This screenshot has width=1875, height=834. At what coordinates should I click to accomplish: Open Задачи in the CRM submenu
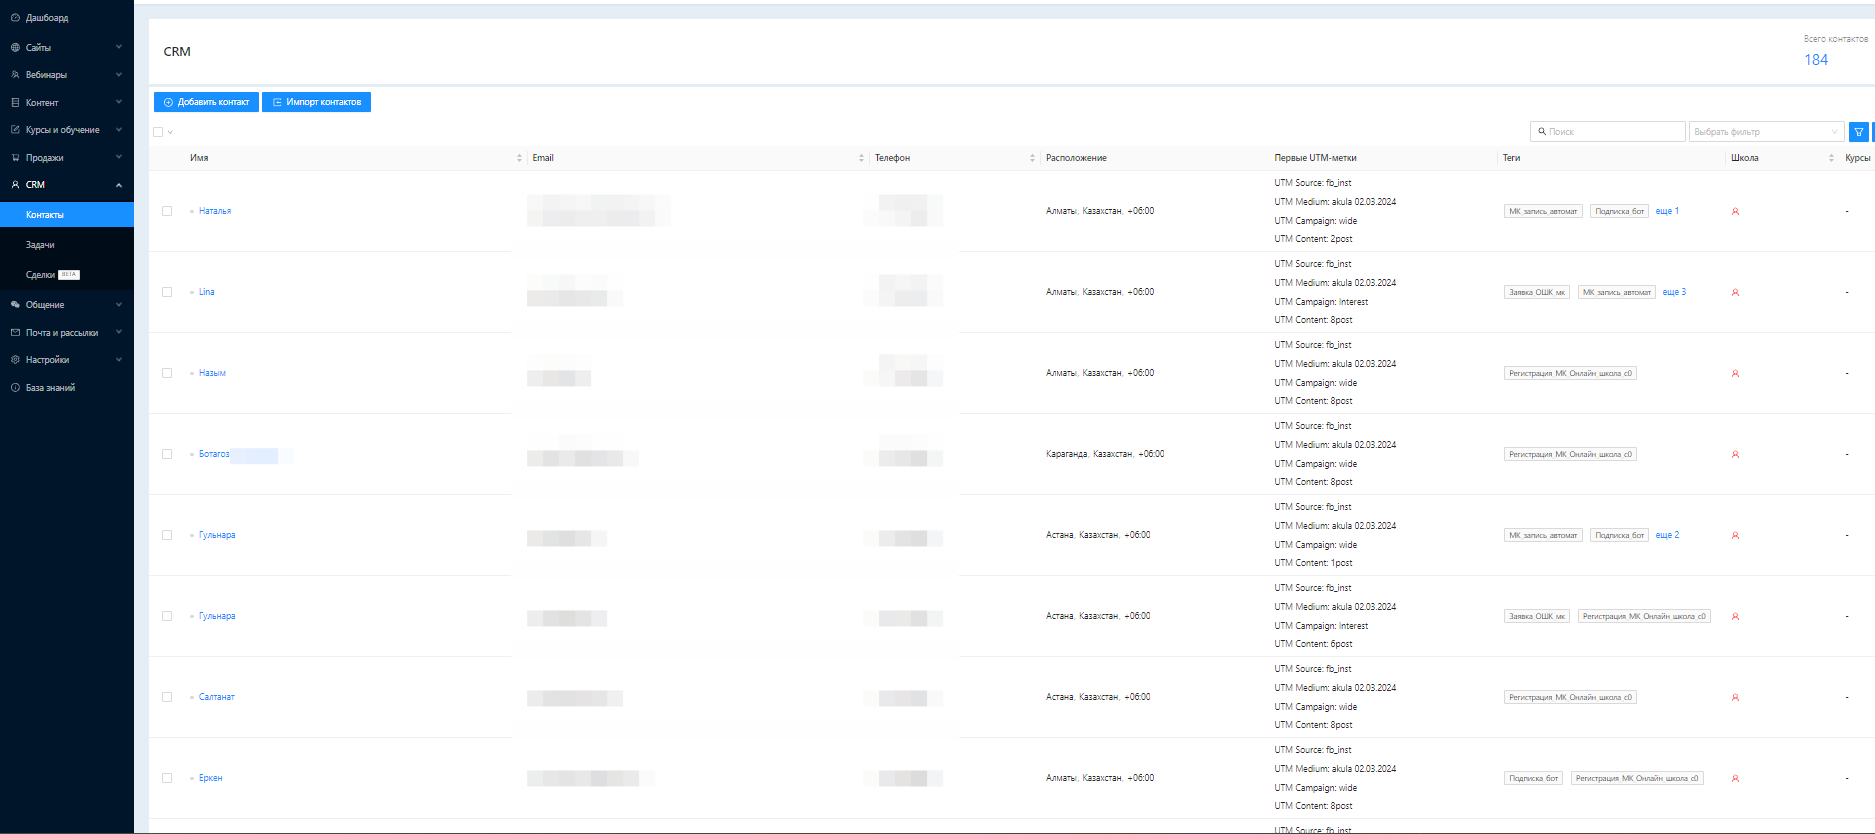coord(40,245)
